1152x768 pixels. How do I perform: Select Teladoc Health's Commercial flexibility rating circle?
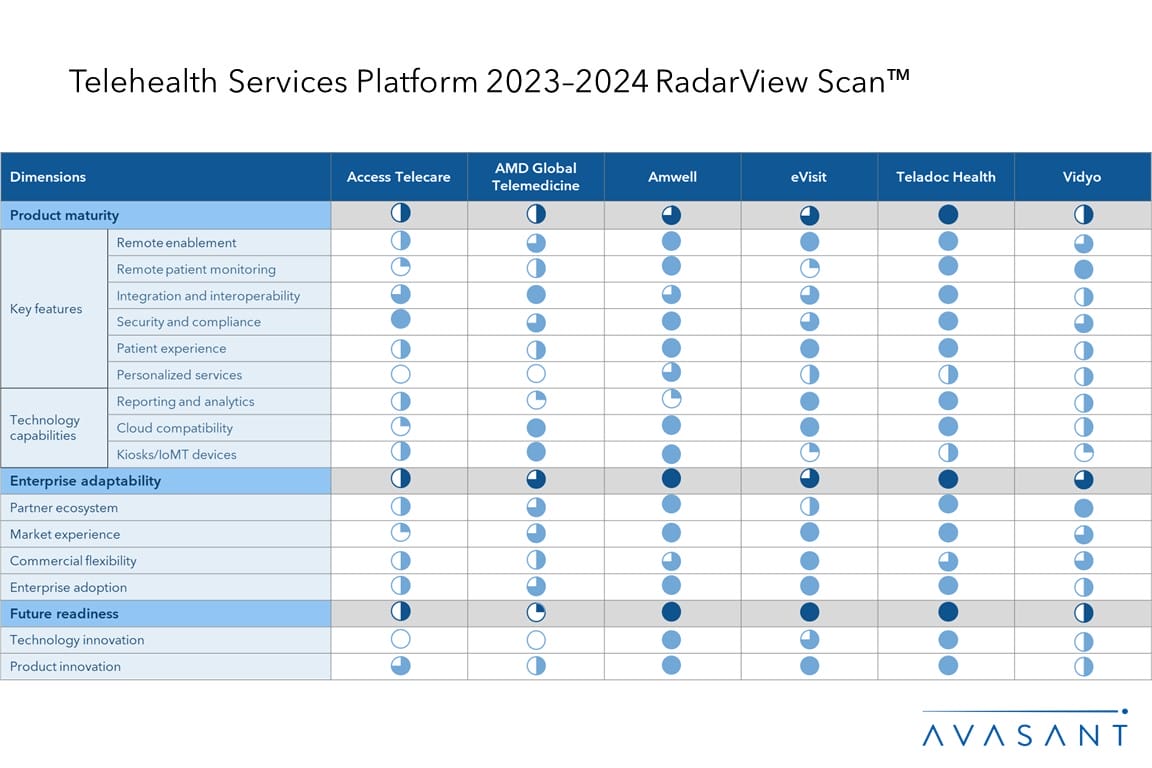coord(947,560)
